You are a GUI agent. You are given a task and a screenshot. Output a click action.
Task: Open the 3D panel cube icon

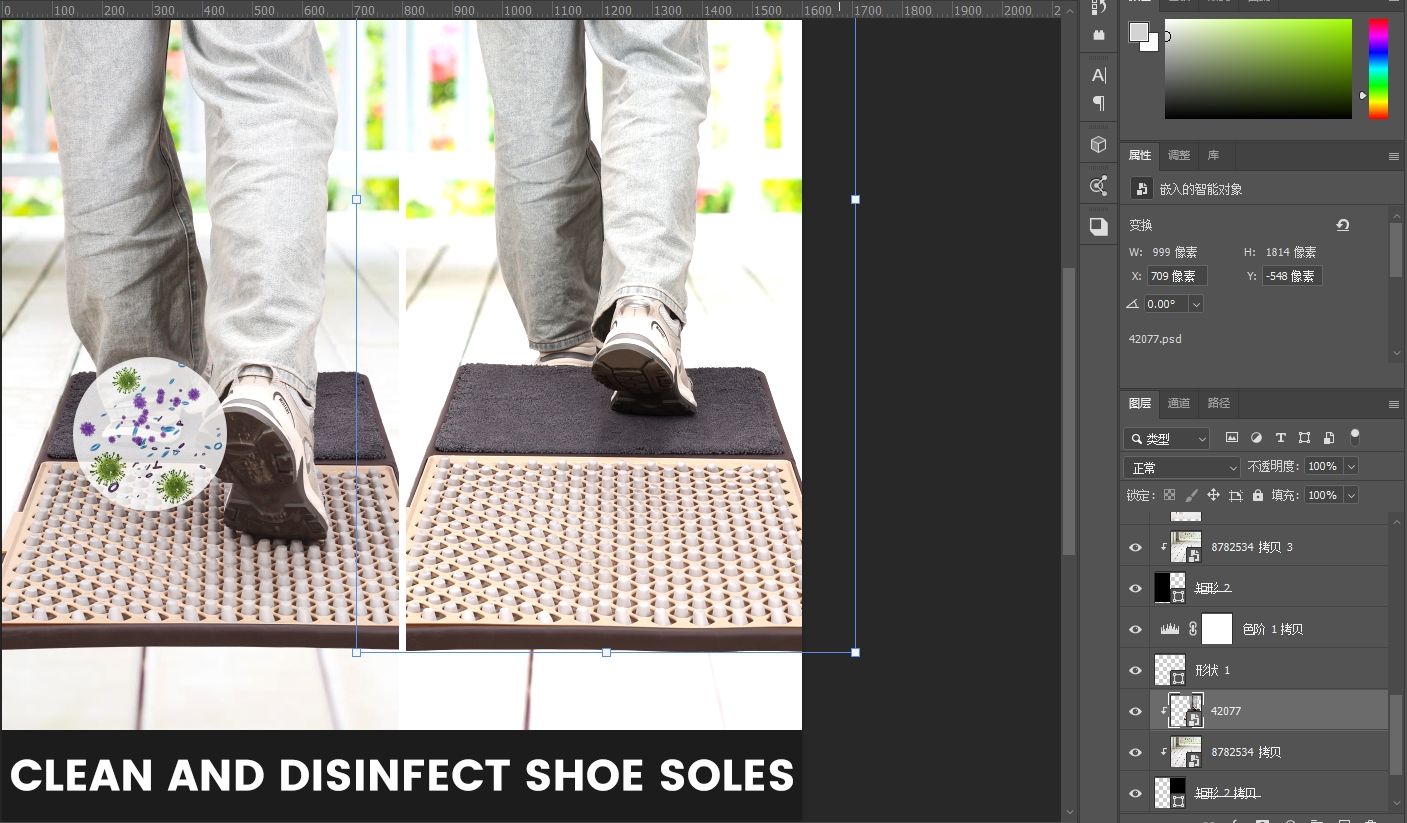point(1098,145)
